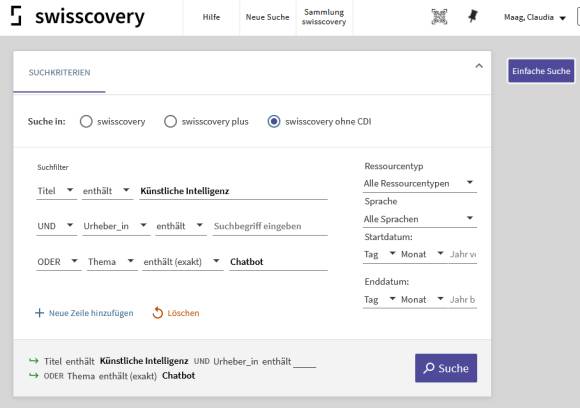Start a Neue Suche from the header
This screenshot has width=580, height=408.
[x=267, y=17]
